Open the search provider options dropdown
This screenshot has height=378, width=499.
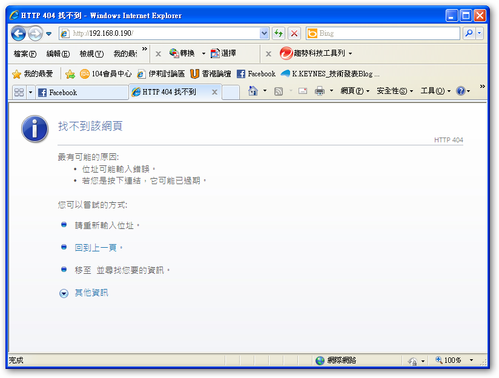tap(479, 33)
